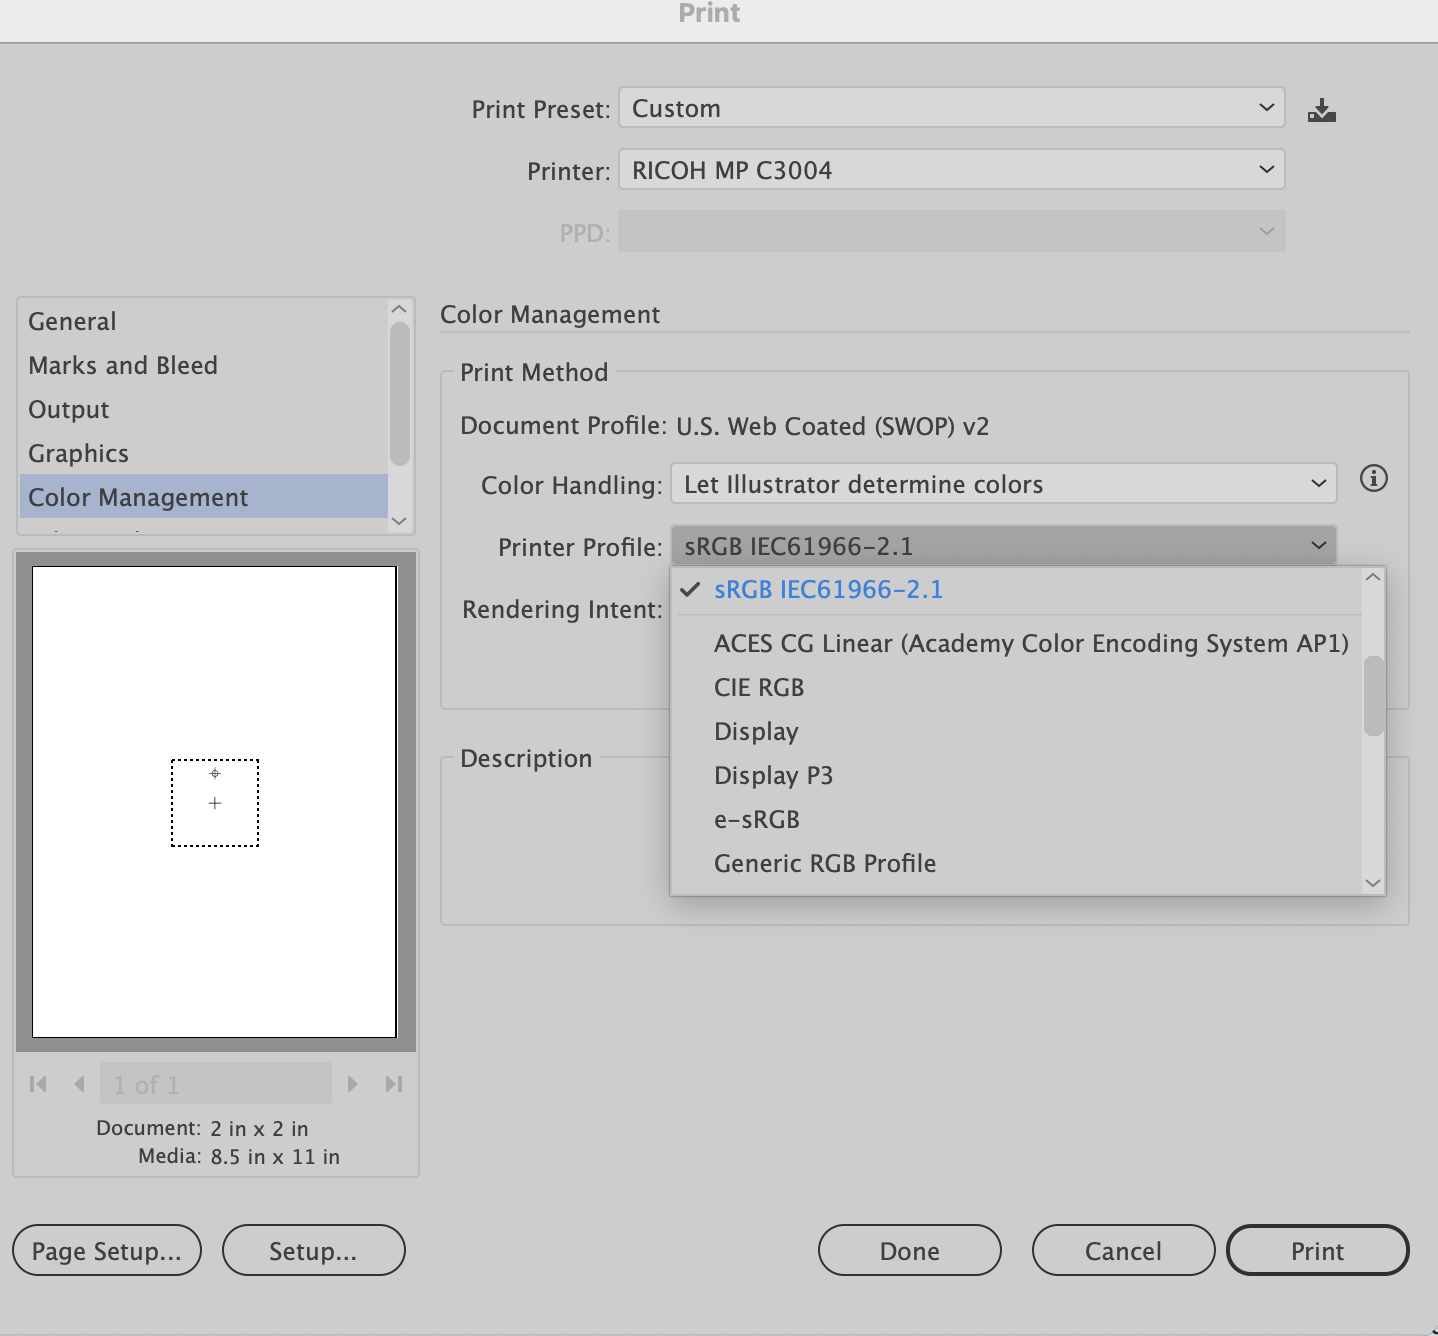Choose Generic RGB Profile option

point(1016,863)
